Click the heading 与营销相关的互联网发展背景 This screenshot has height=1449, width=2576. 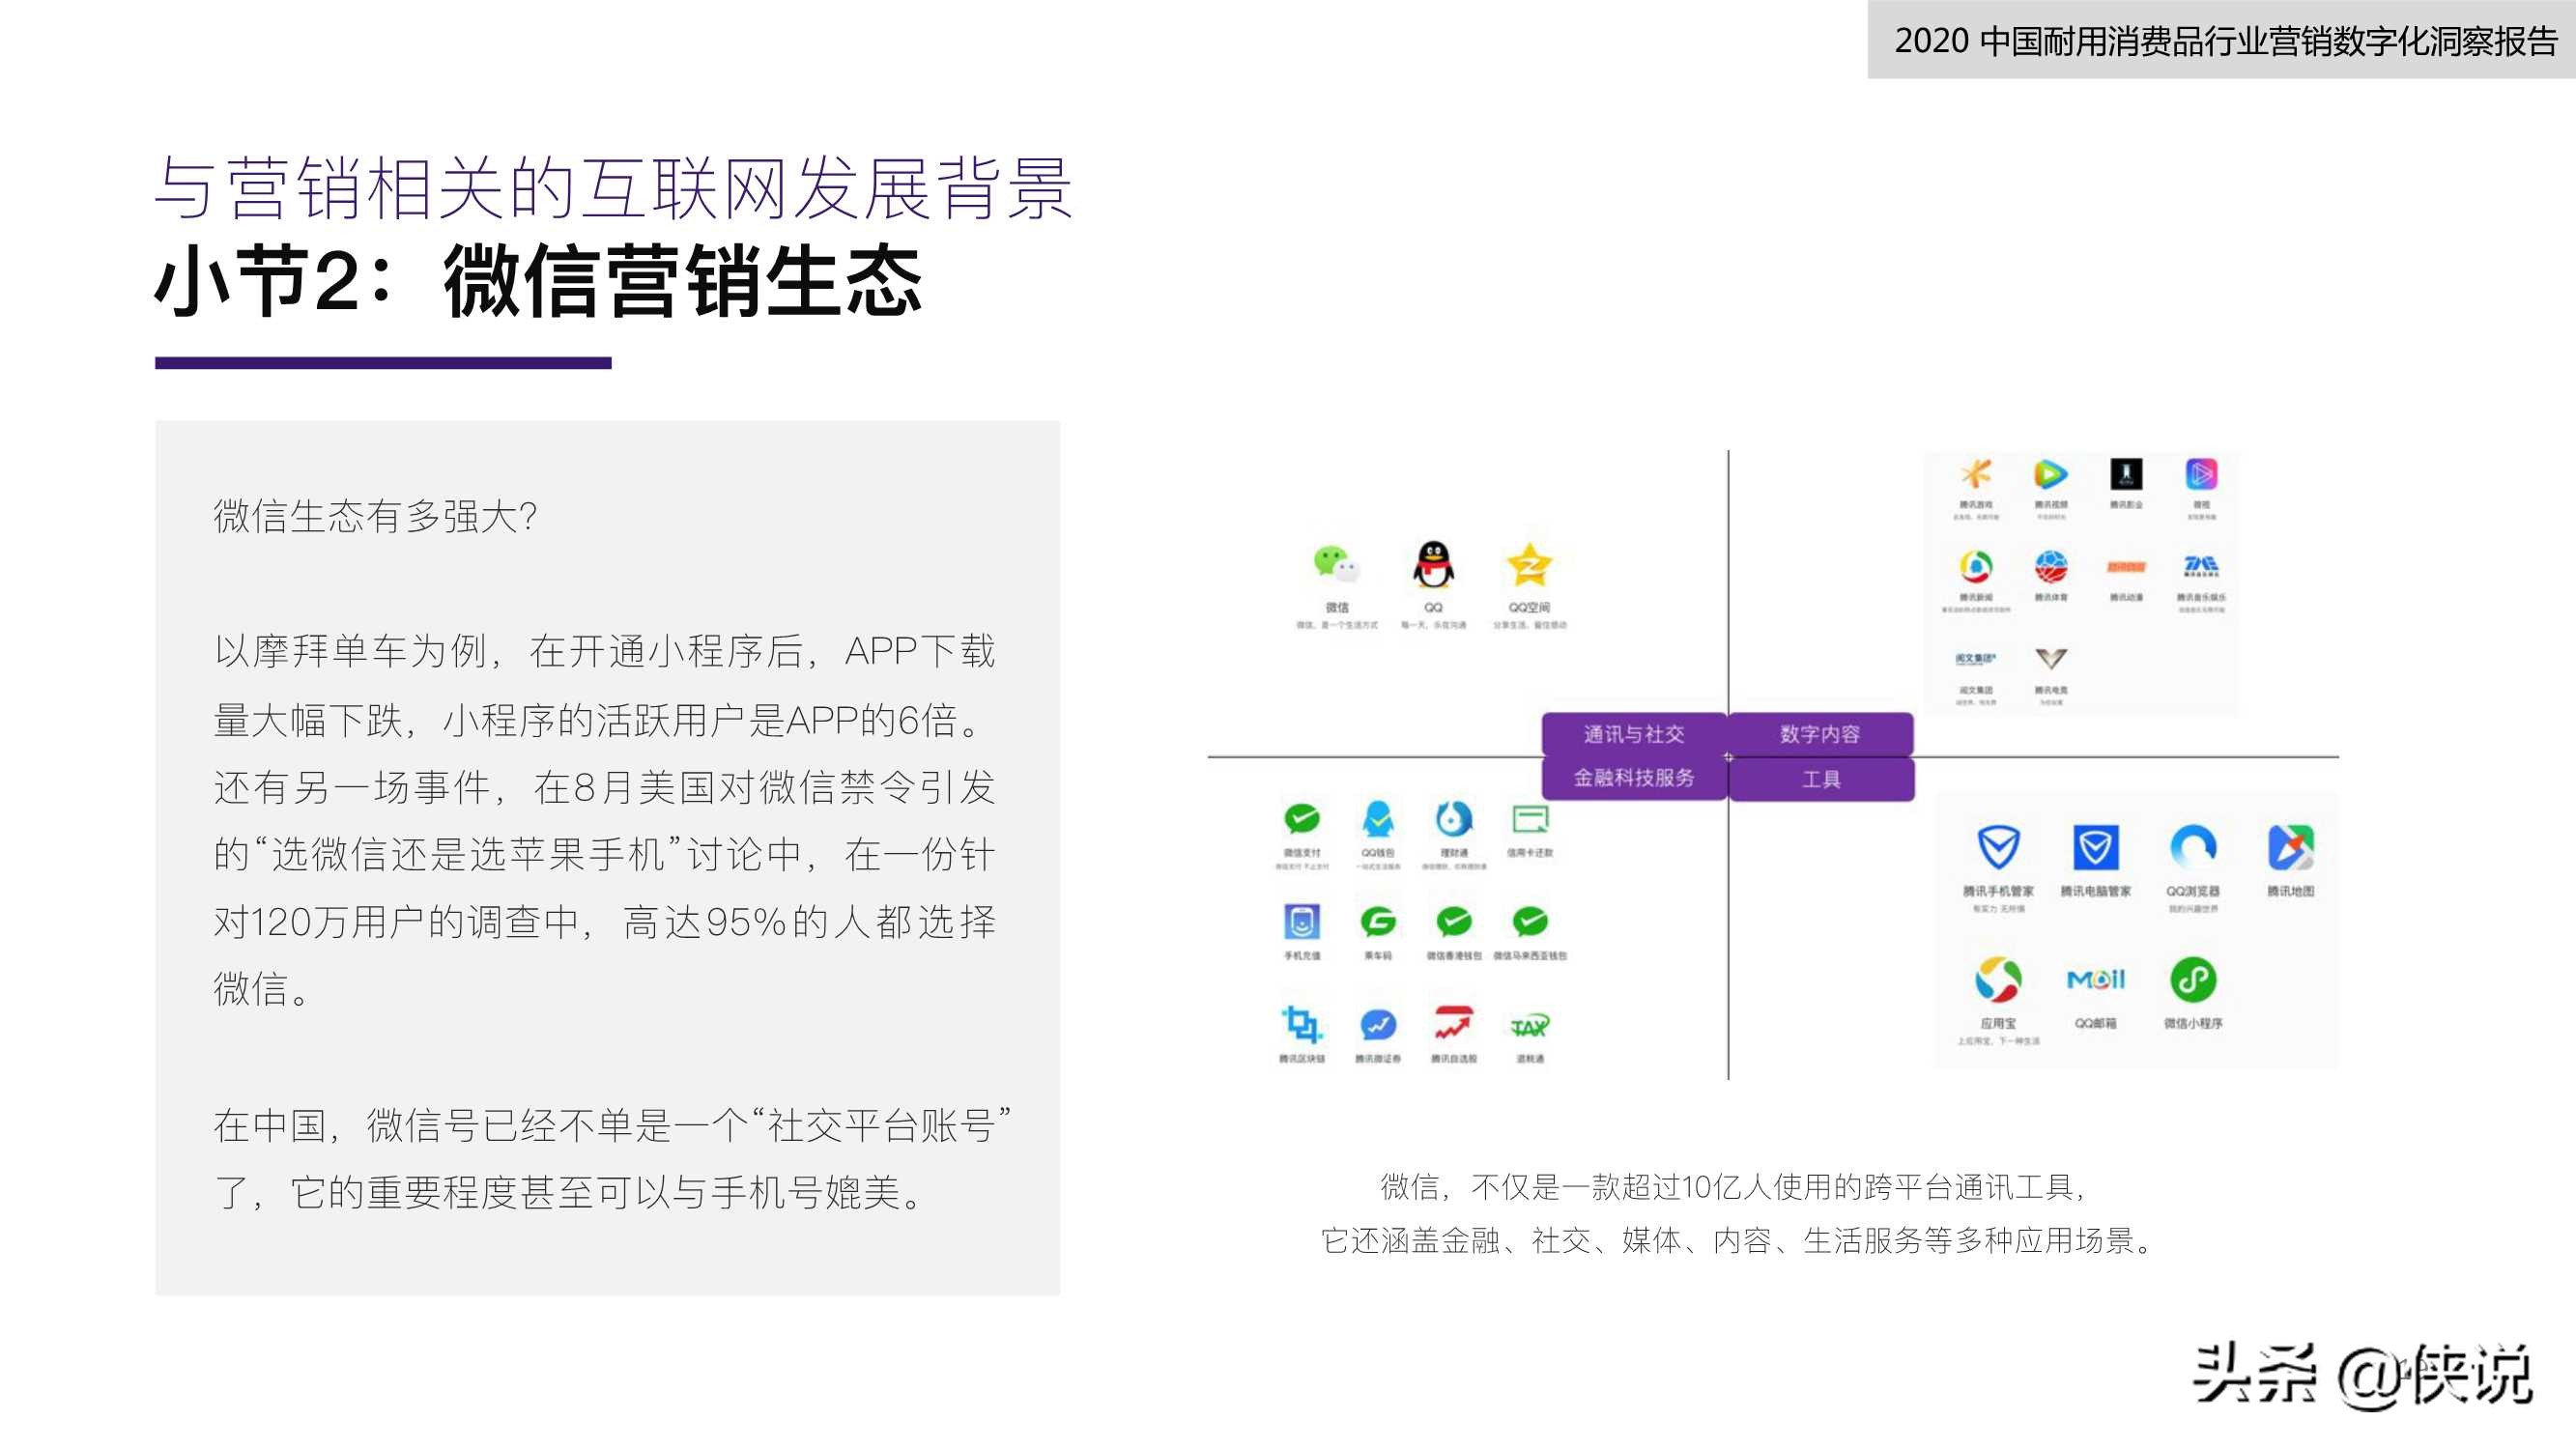tap(614, 188)
